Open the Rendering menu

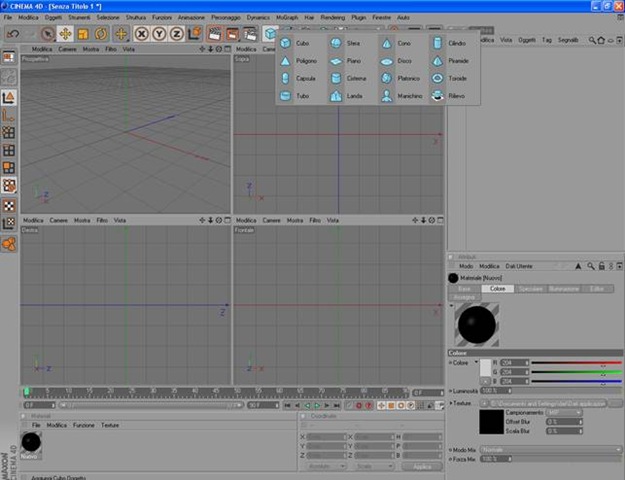coord(332,18)
